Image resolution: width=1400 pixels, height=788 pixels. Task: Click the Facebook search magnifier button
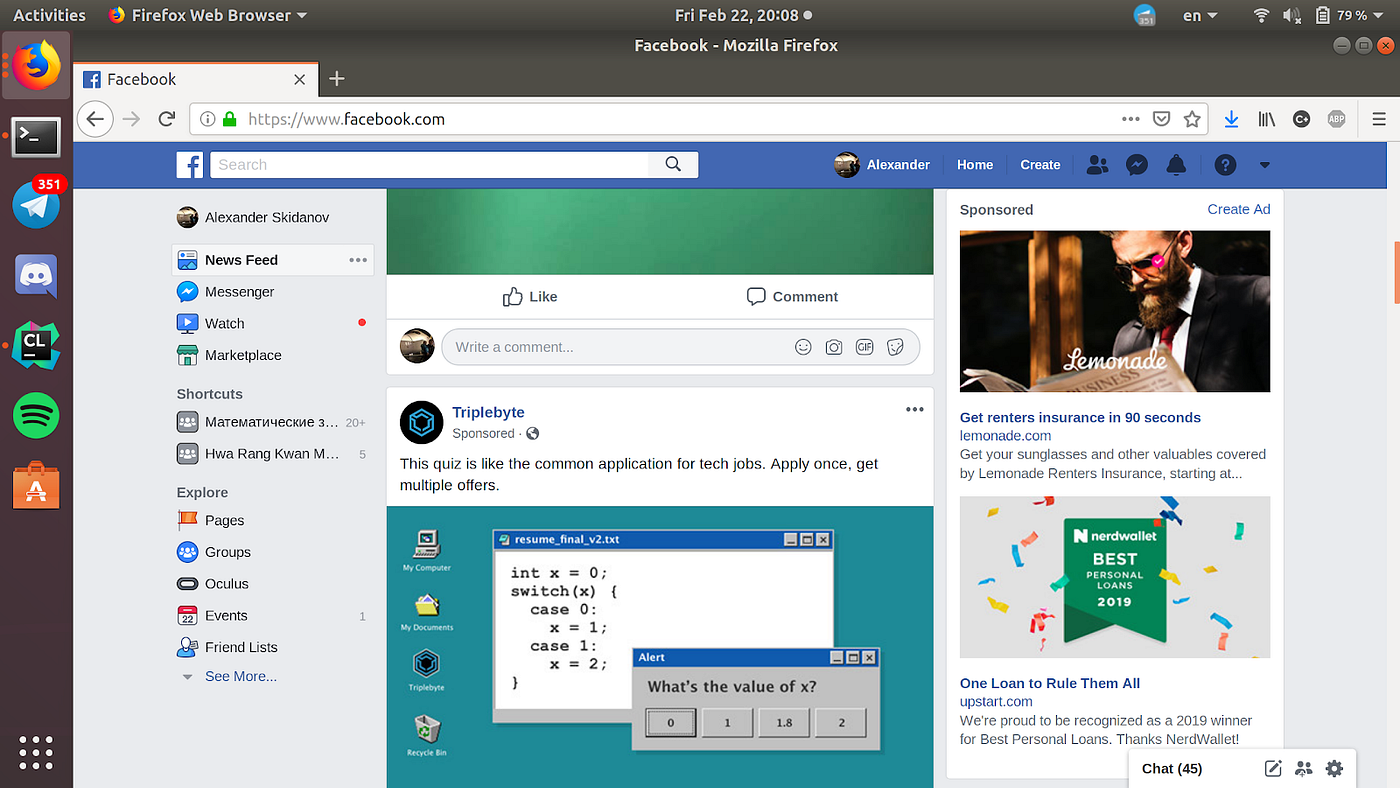point(673,165)
